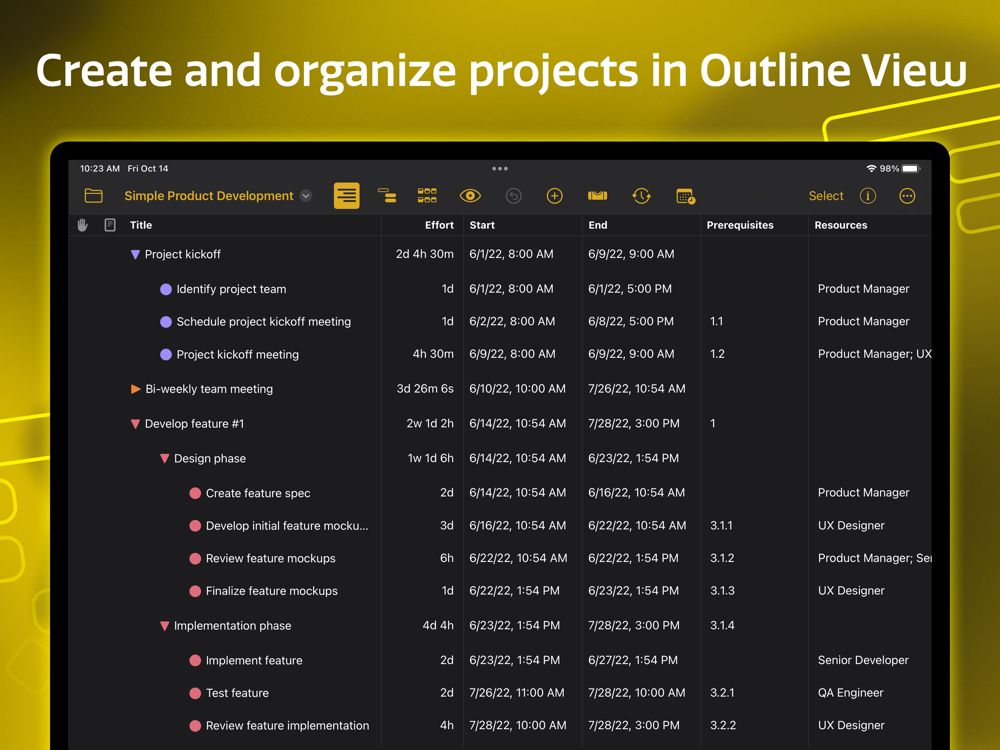The height and width of the screenshot is (750, 1000).
Task: Add a new task with plus icon
Action: [x=555, y=196]
